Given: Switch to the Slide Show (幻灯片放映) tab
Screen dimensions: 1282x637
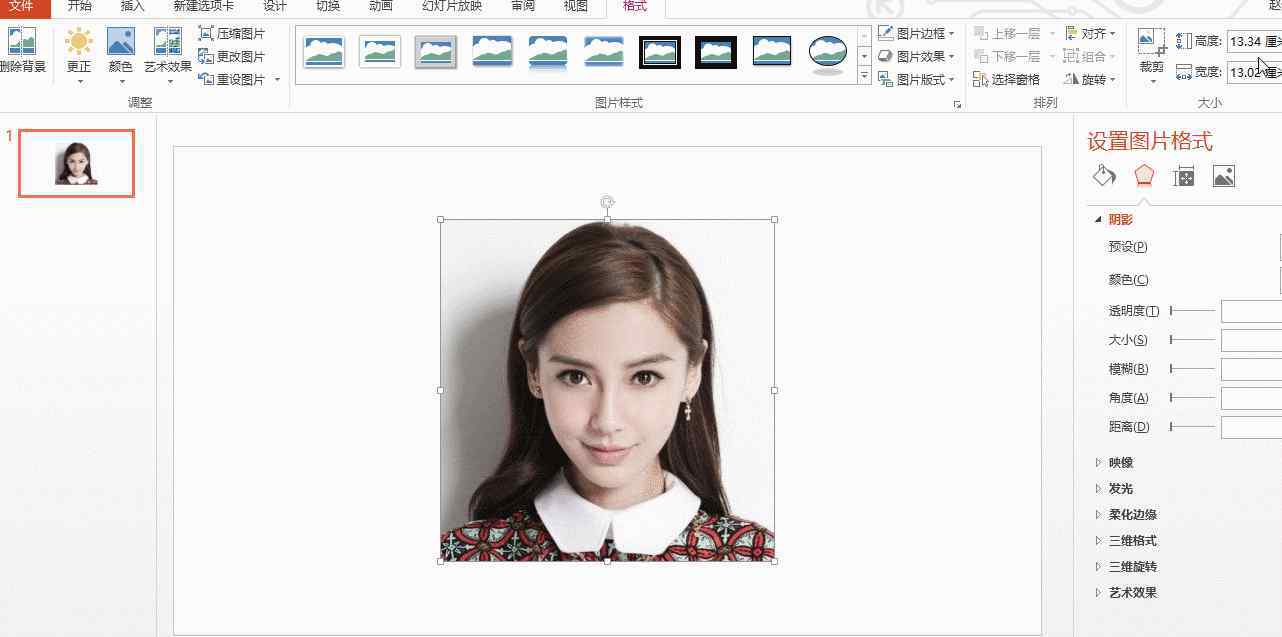Looking at the screenshot, I should pos(452,7).
